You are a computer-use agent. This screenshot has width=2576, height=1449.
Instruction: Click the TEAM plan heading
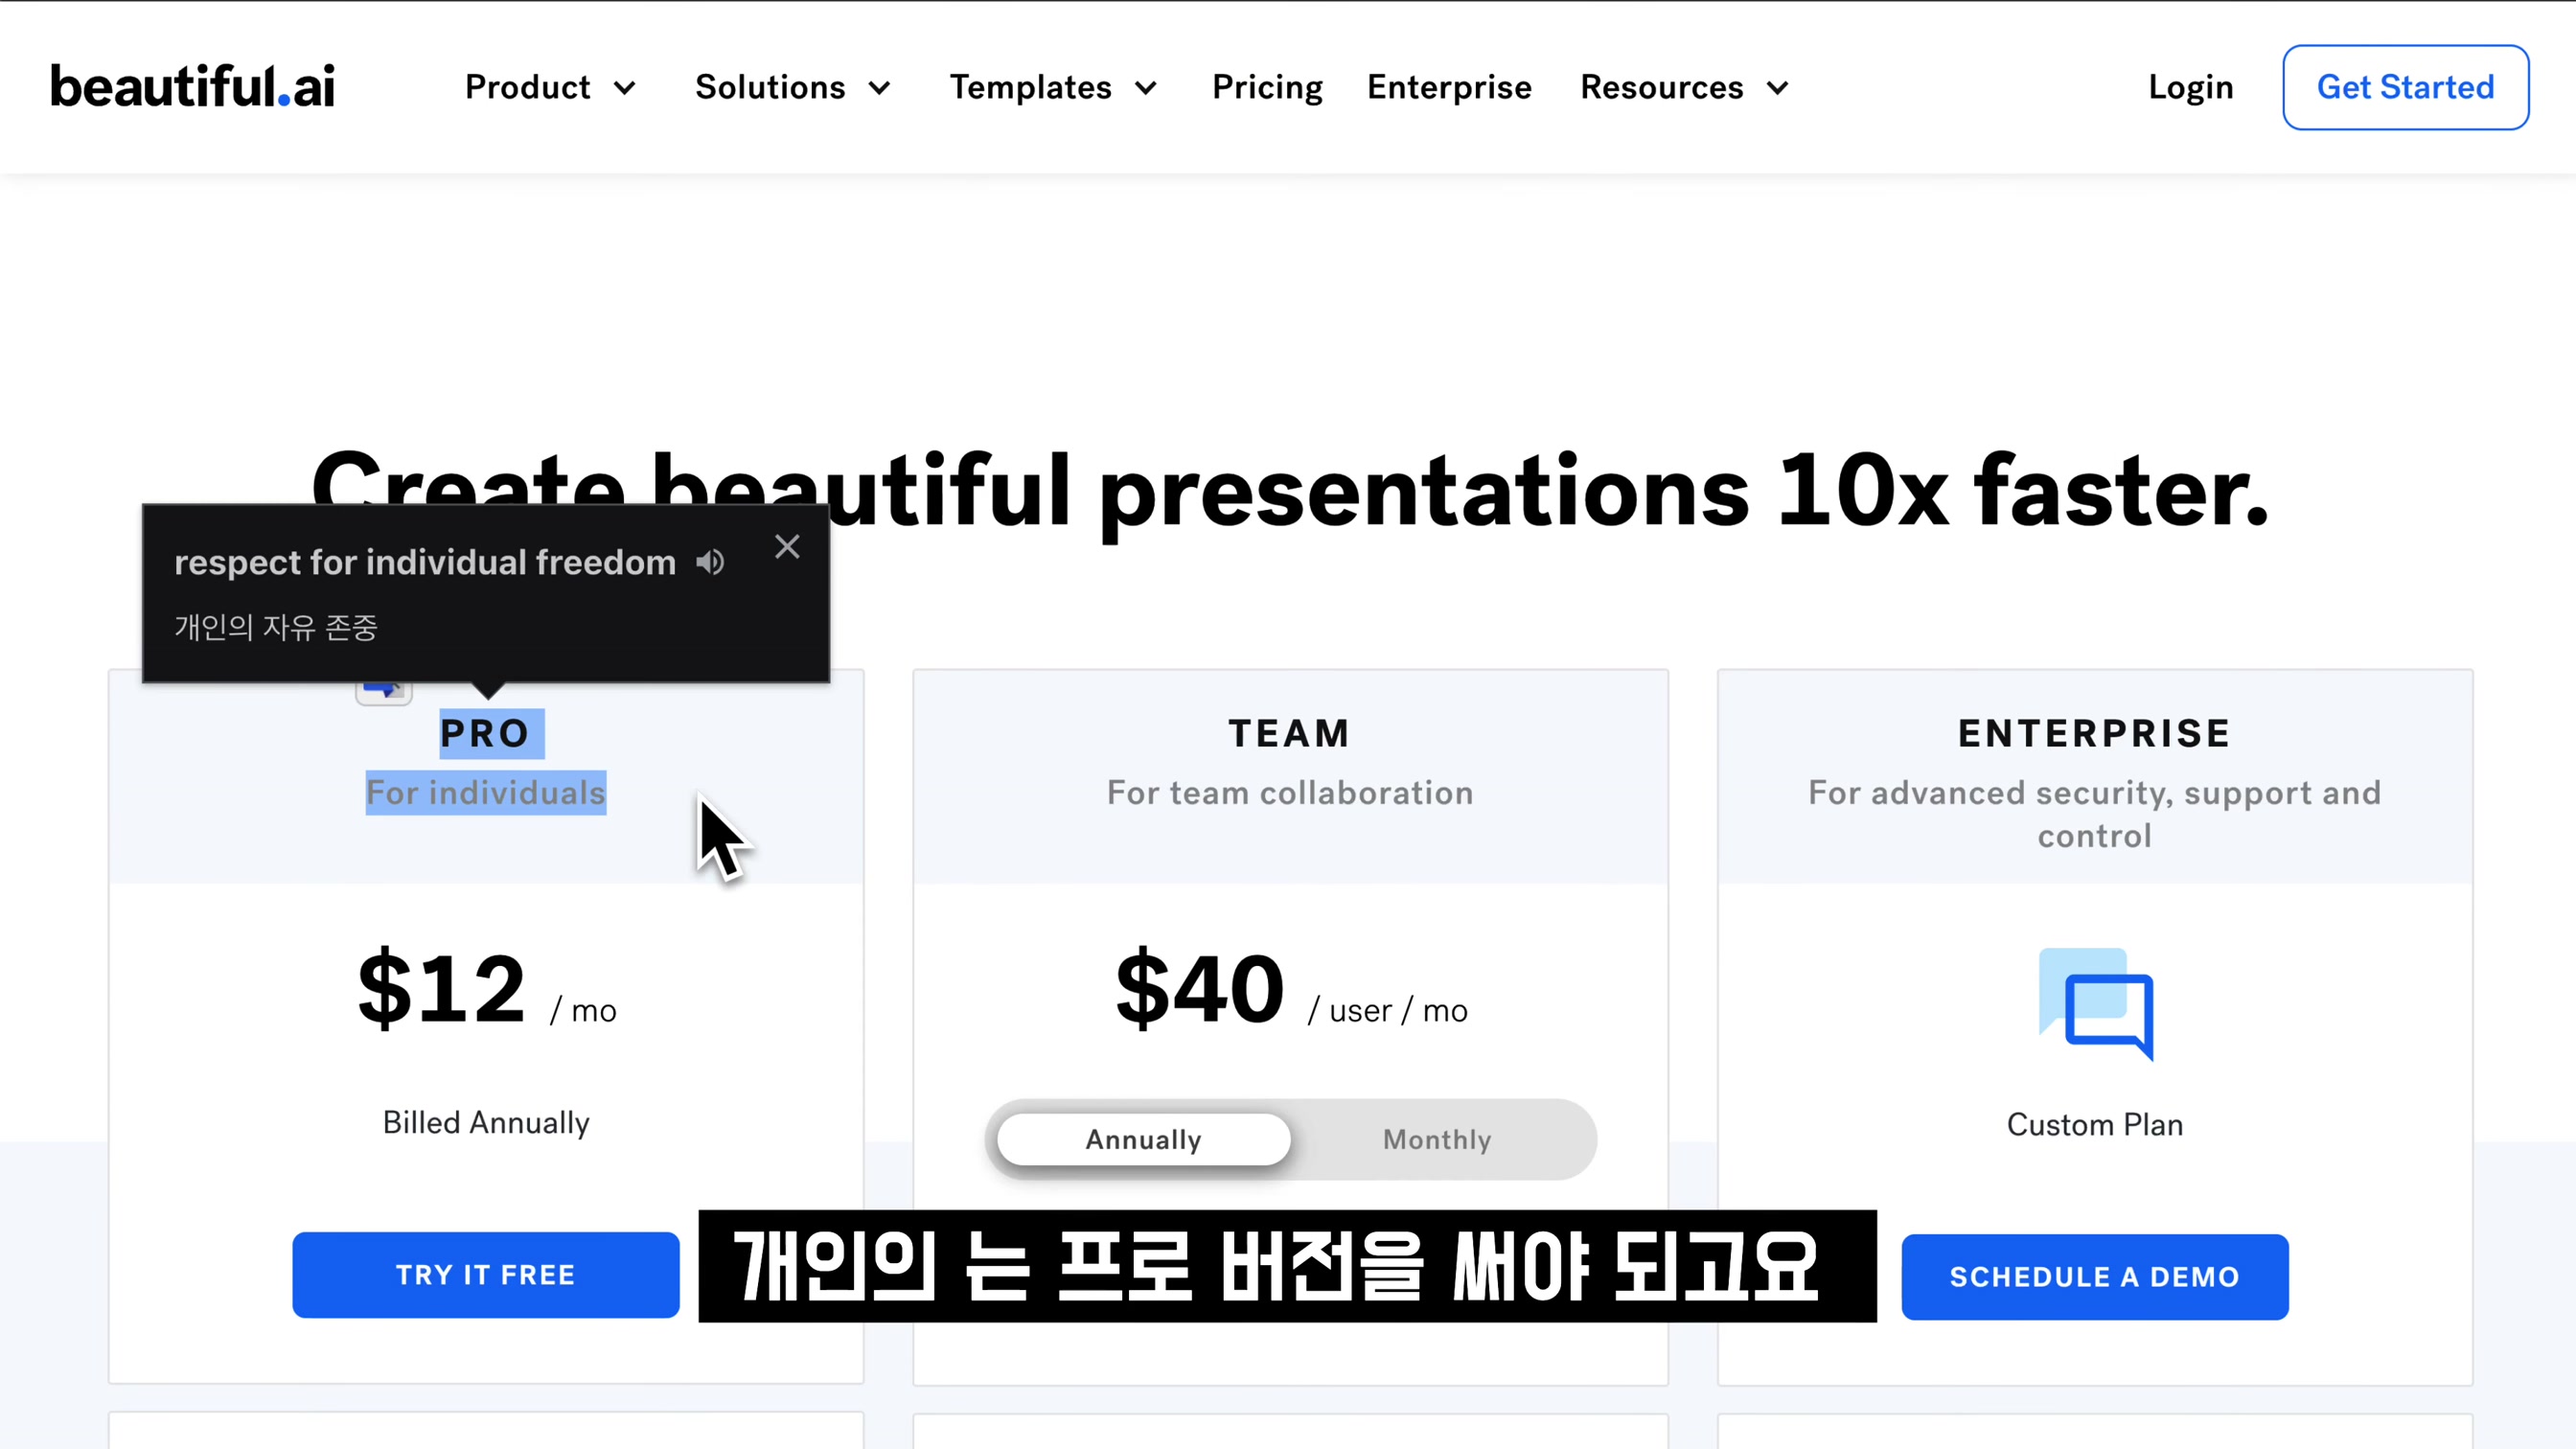point(1289,733)
